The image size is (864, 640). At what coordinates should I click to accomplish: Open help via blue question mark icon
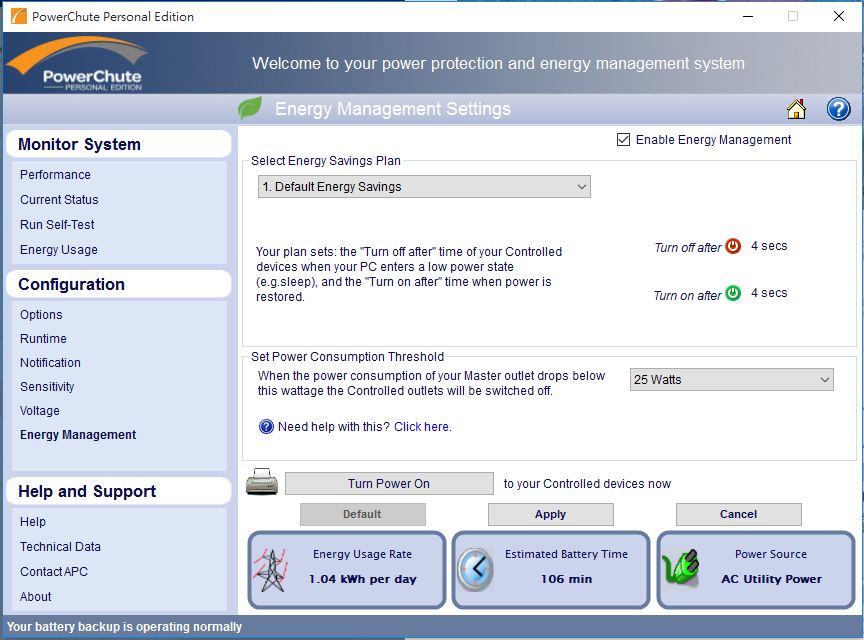click(x=838, y=109)
